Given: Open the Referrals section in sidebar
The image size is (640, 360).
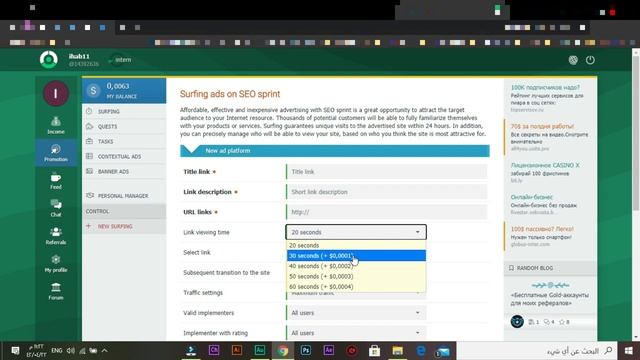Looking at the screenshot, I should pos(56,236).
